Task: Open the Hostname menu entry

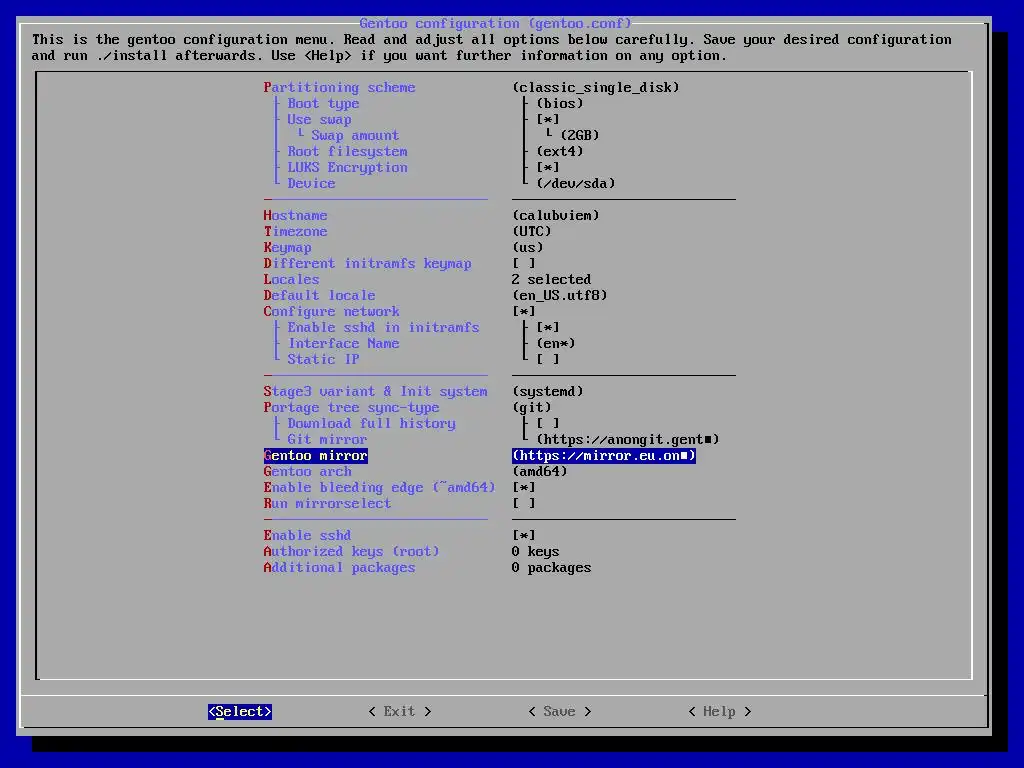Action: (x=295, y=216)
